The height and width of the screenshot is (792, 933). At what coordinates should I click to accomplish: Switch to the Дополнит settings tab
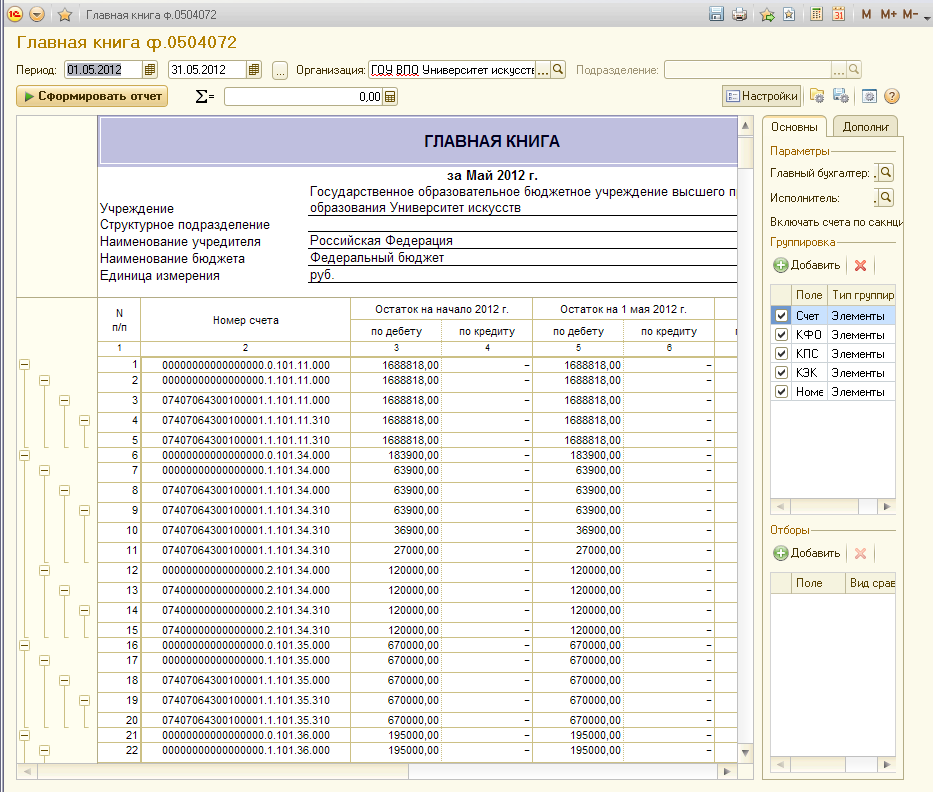point(864,127)
